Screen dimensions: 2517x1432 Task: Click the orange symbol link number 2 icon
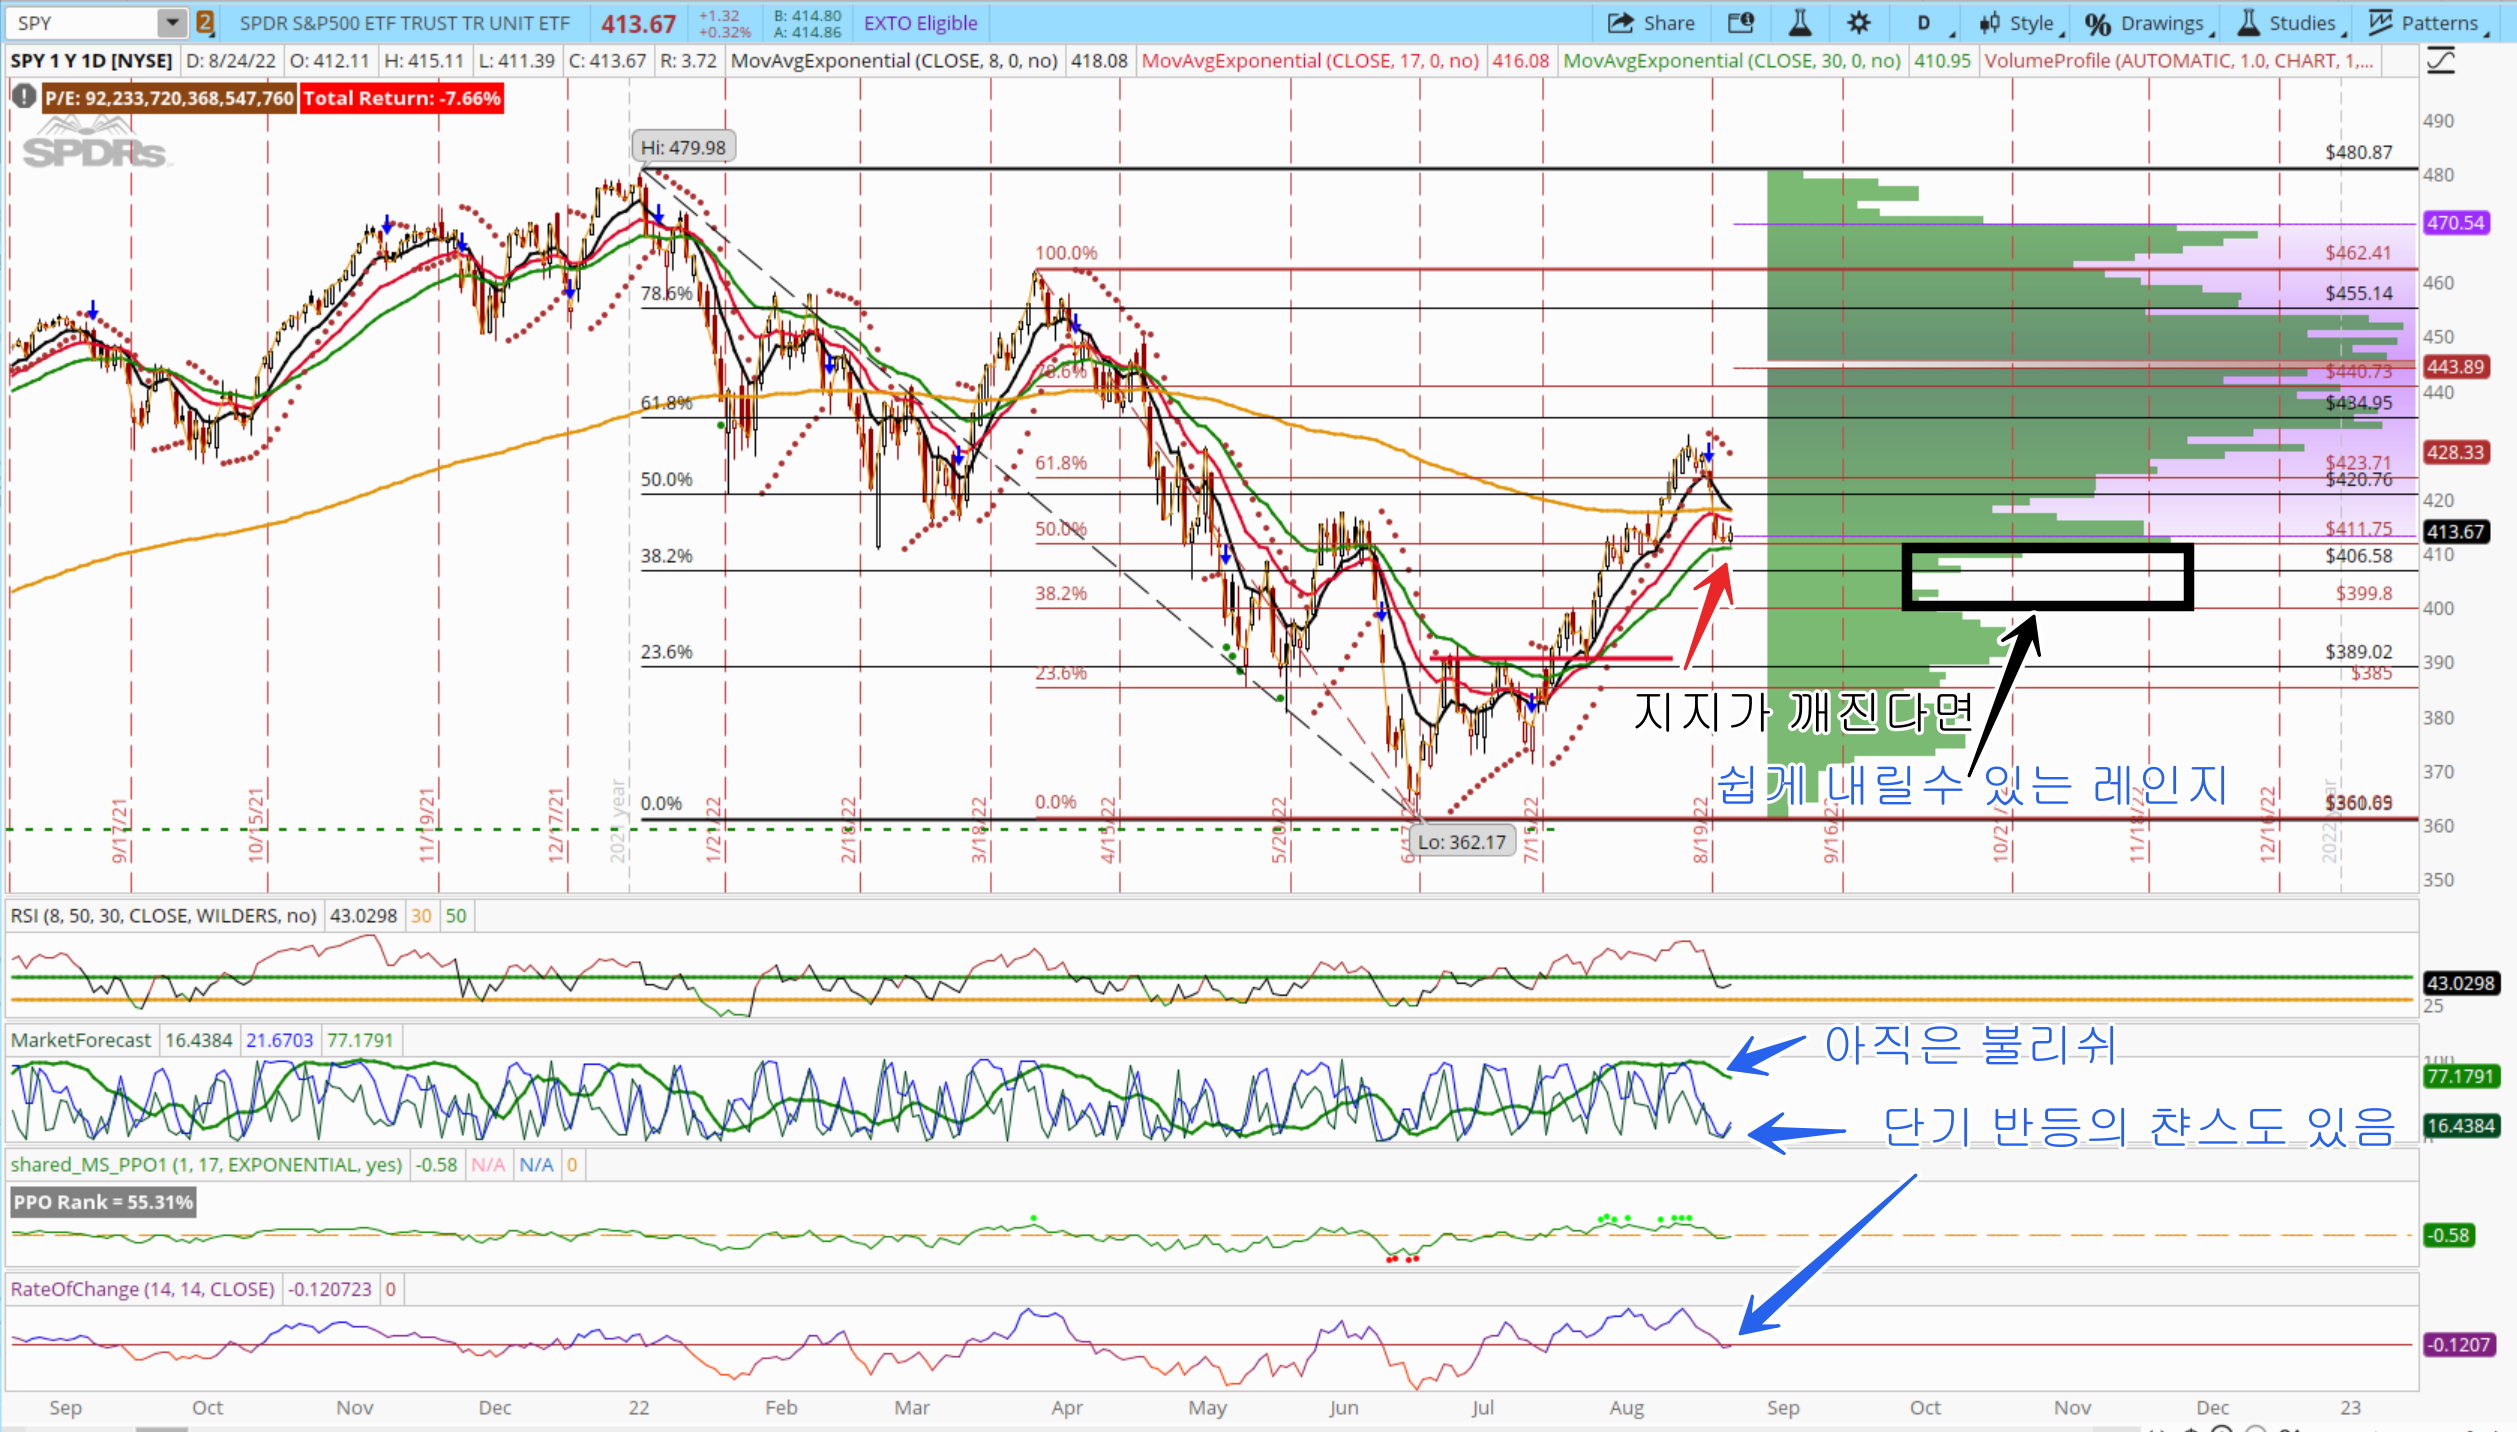(x=204, y=23)
